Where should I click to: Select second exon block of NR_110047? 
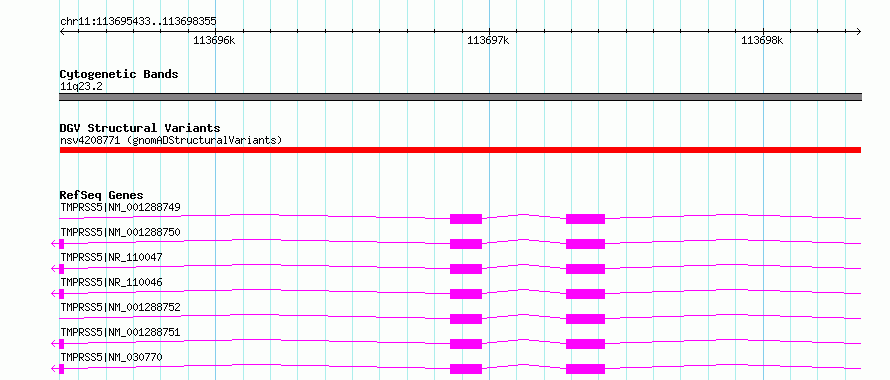coord(585,269)
